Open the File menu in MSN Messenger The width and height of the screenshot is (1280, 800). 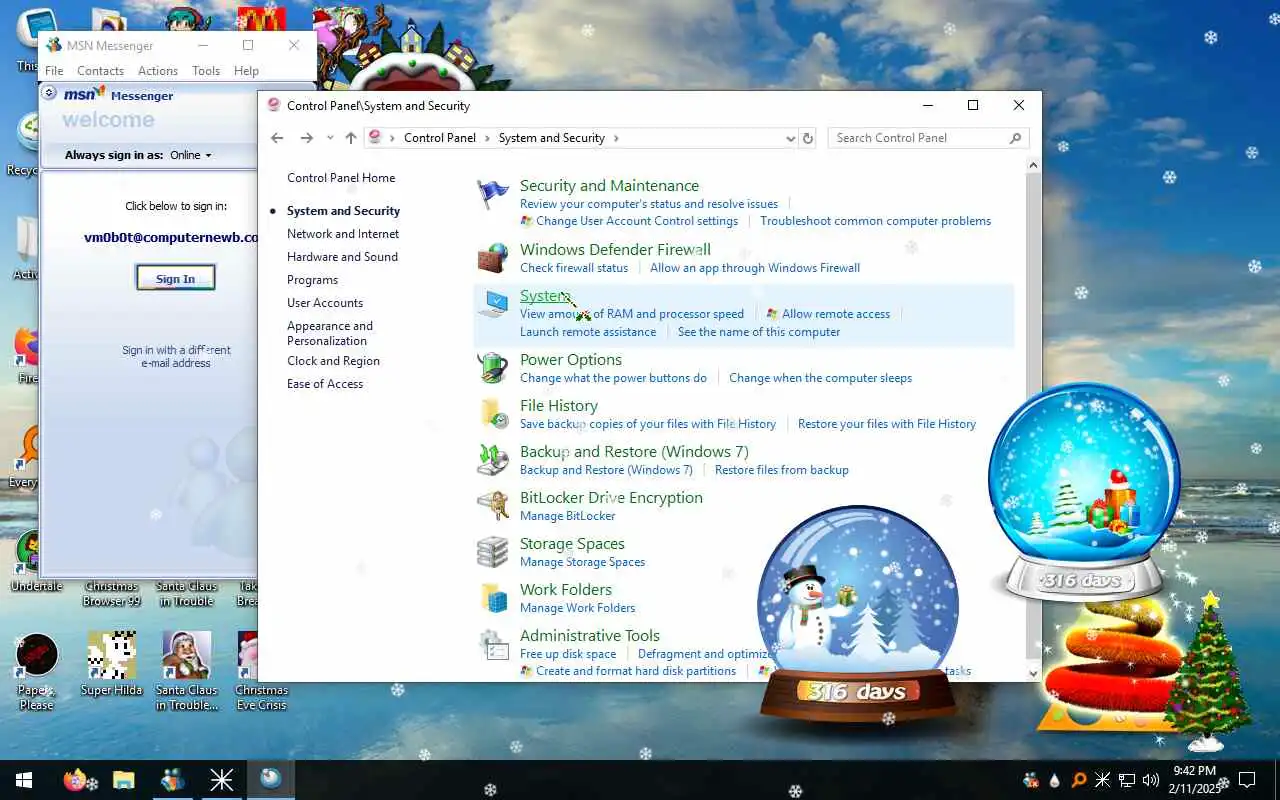(54, 71)
